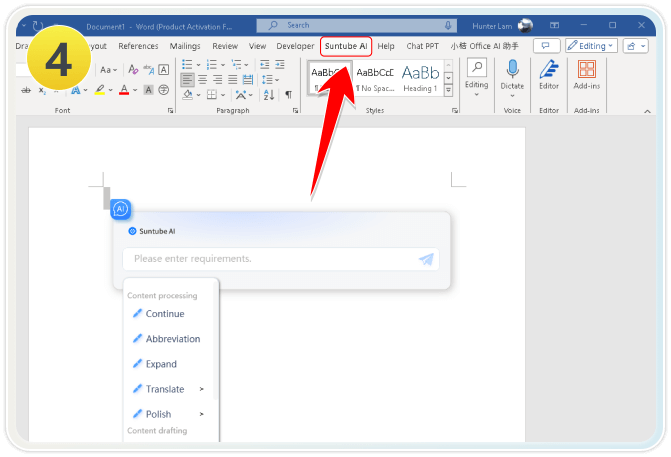671x457 pixels.
Task: Apply the No Spacing style
Action: point(375,78)
